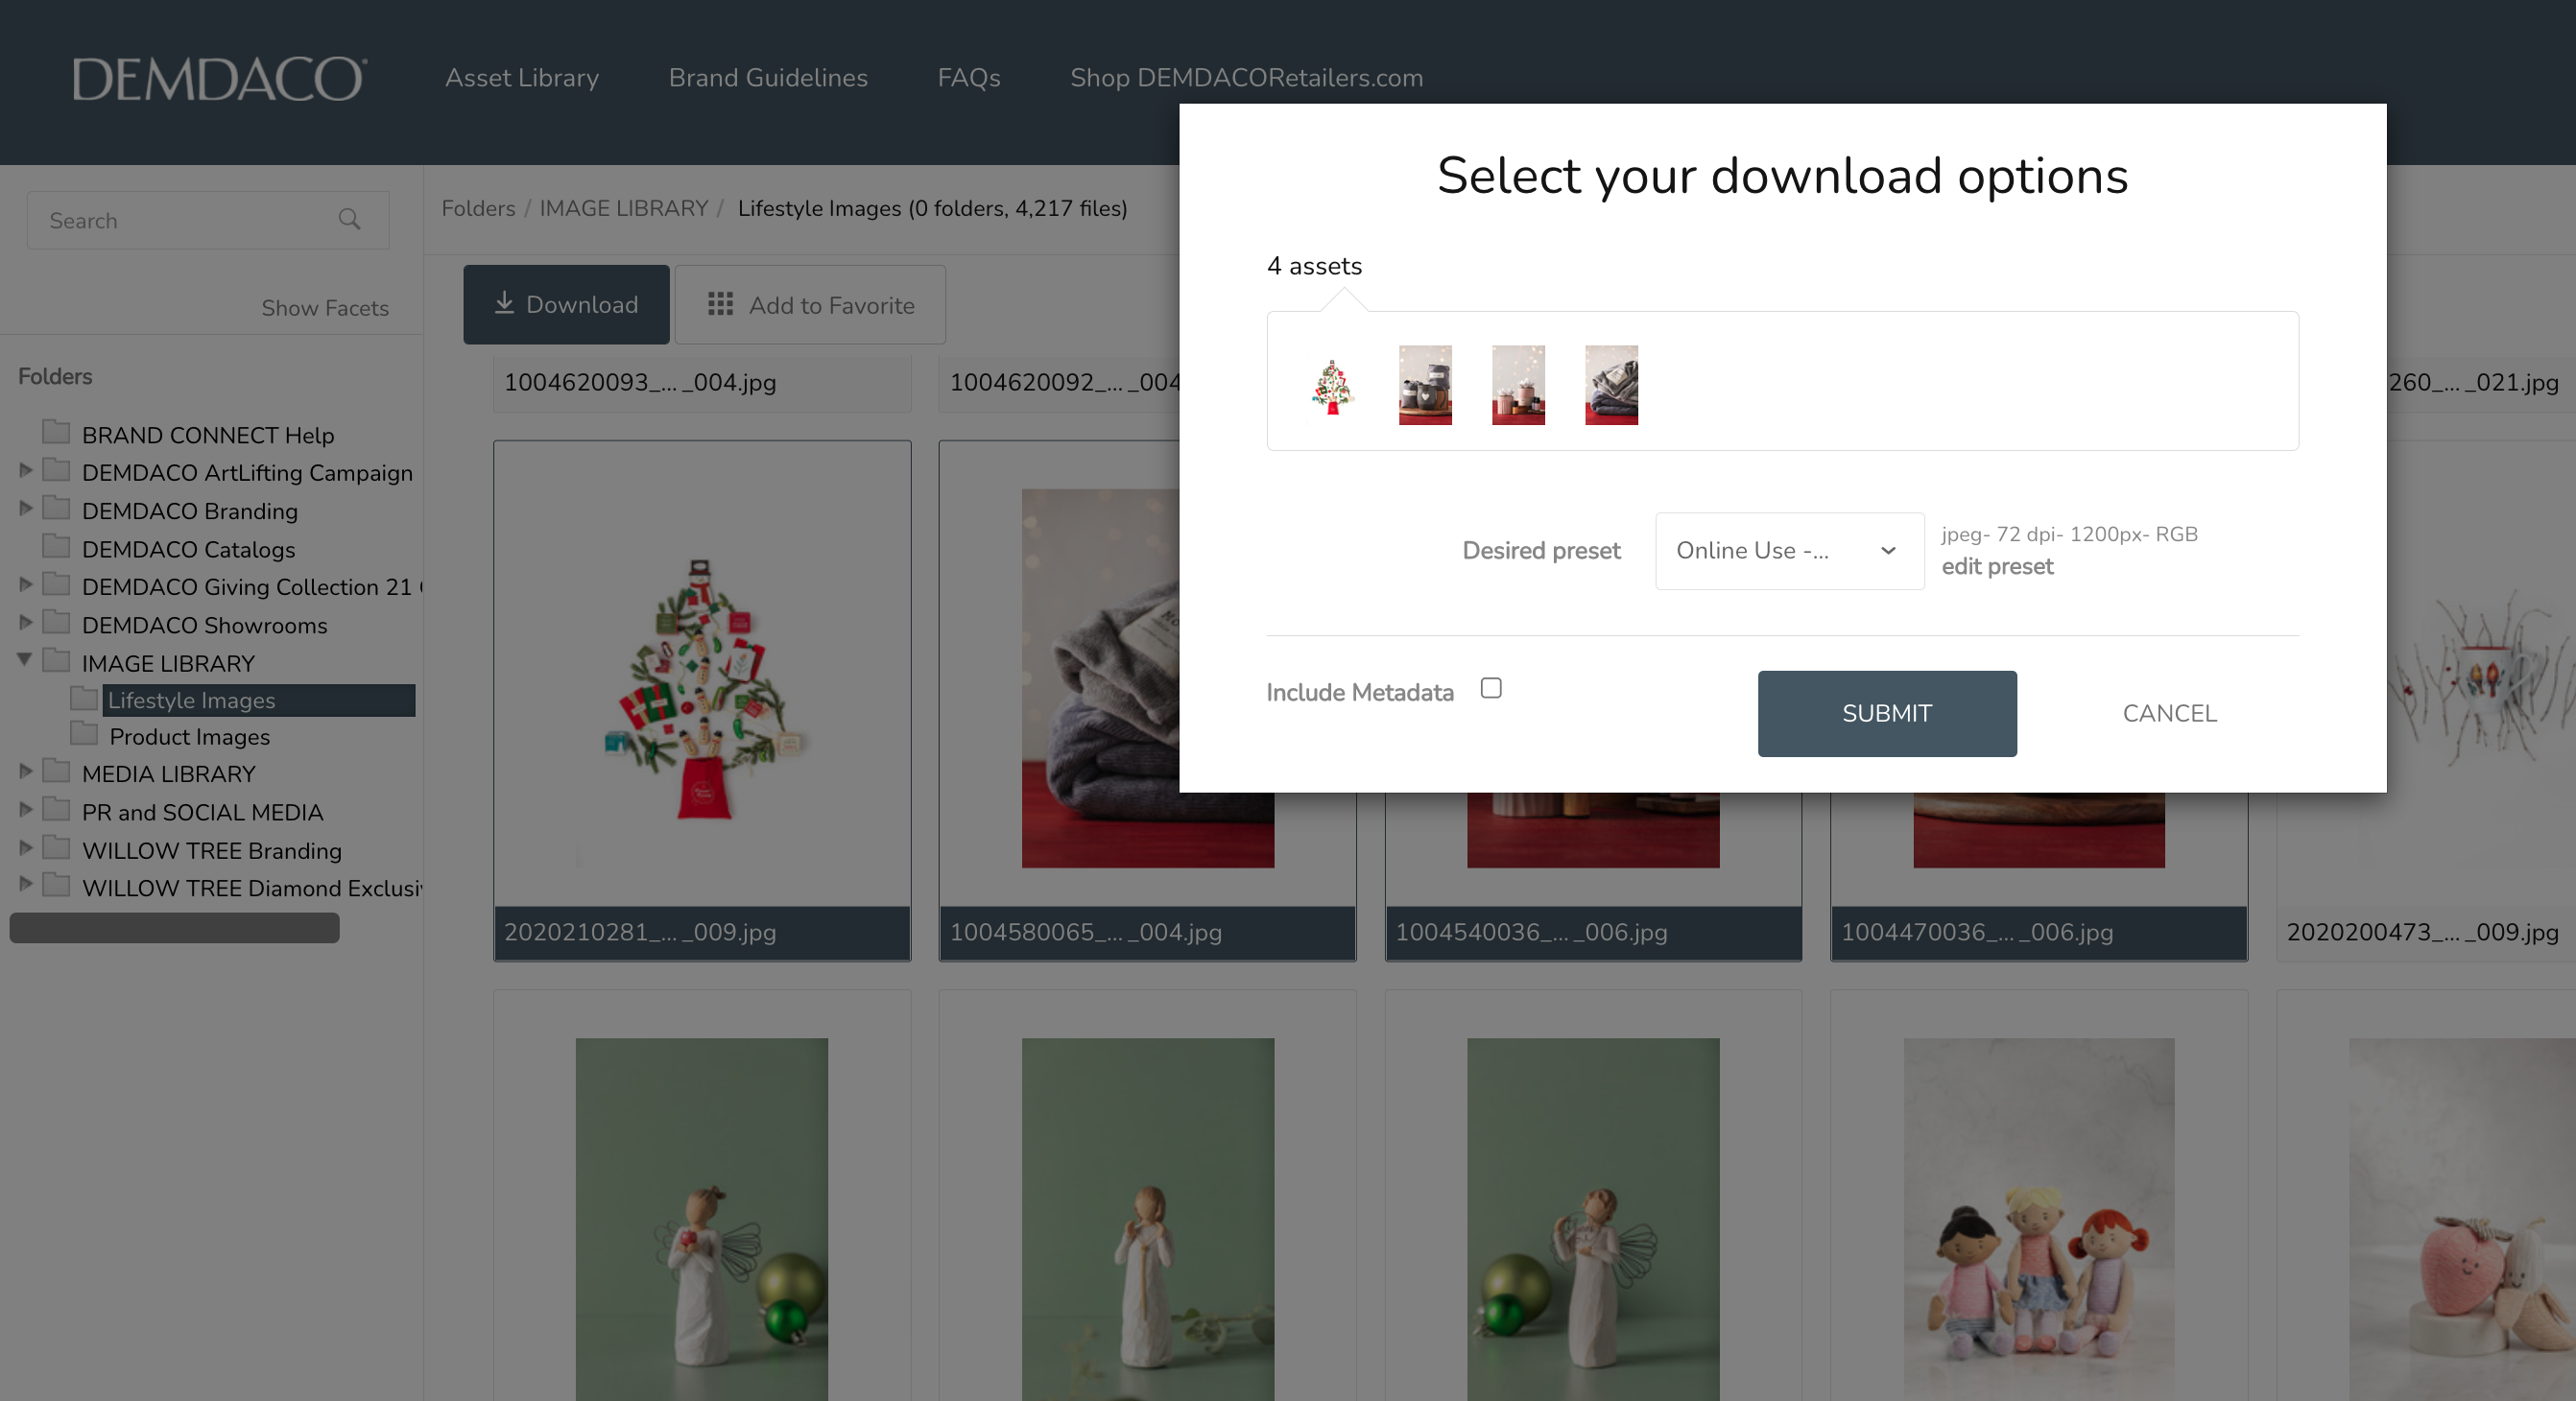The width and height of the screenshot is (2576, 1401).
Task: Click the Folders breadcrumb link
Action: [478, 208]
